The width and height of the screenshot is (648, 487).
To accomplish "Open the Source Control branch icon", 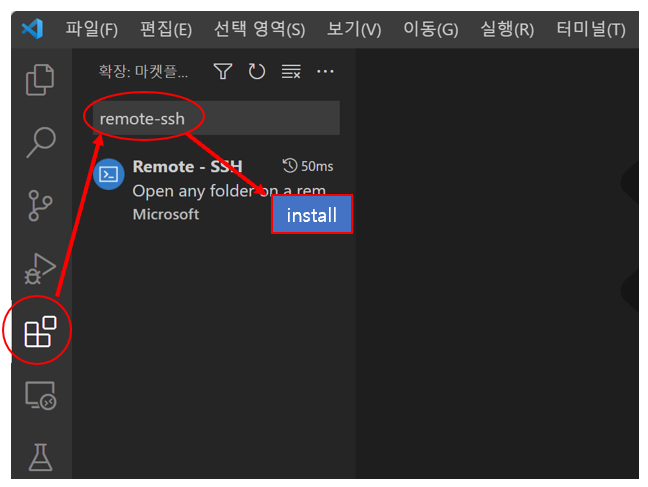I will click(40, 205).
